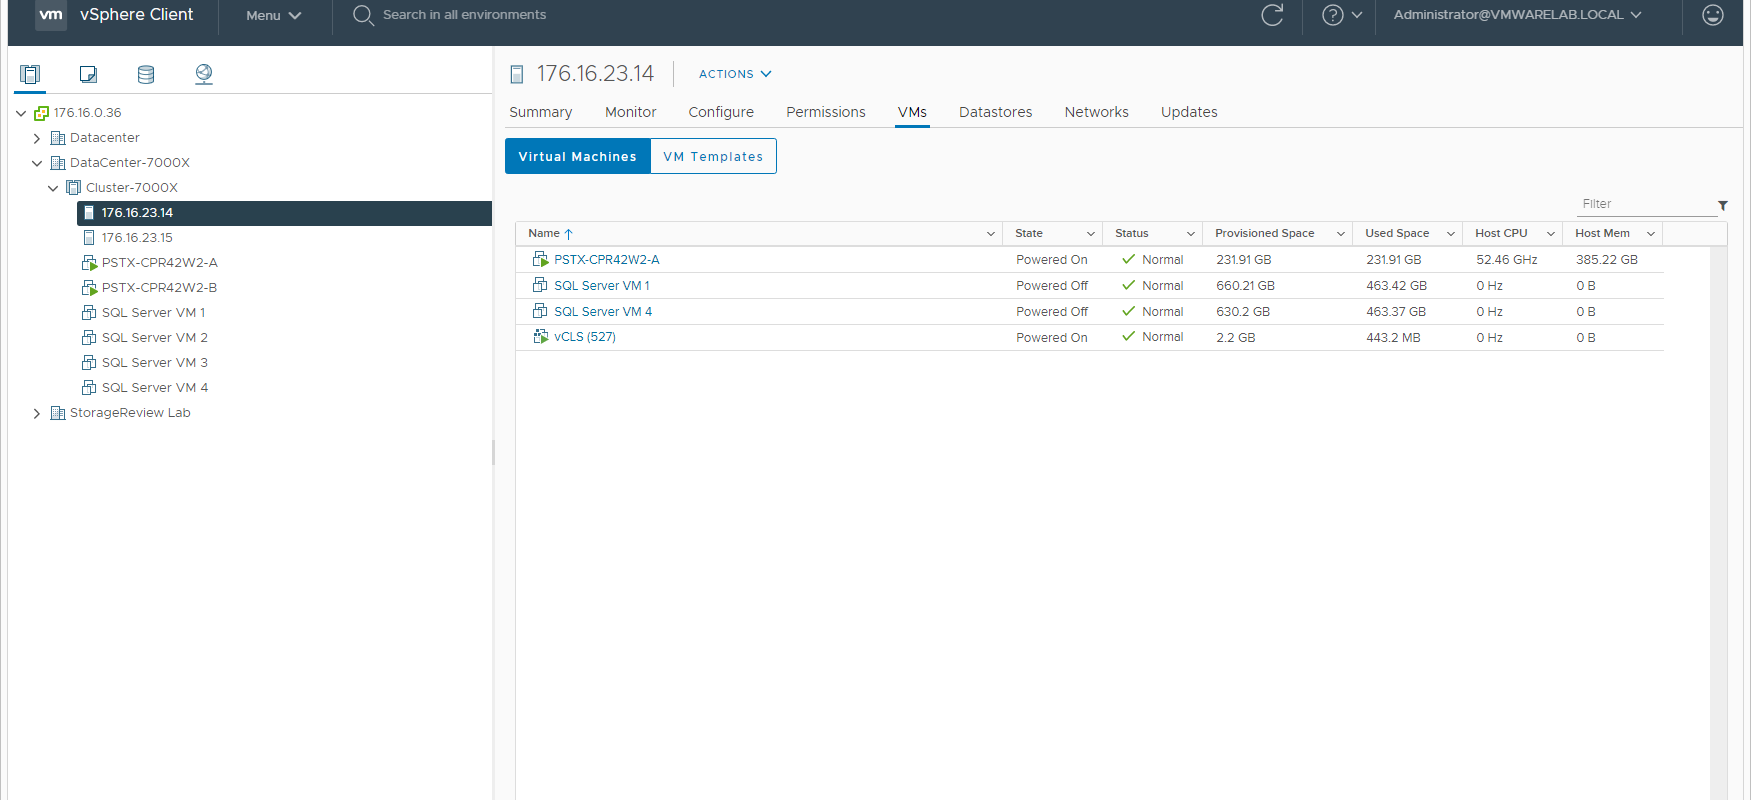Image resolution: width=1751 pixels, height=800 pixels.
Task: Open the PSTX-CPR42W2-A link in table
Action: pos(607,260)
